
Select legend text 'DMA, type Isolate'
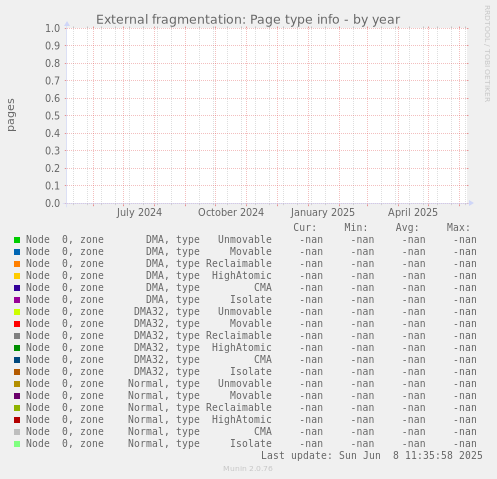click(209, 300)
